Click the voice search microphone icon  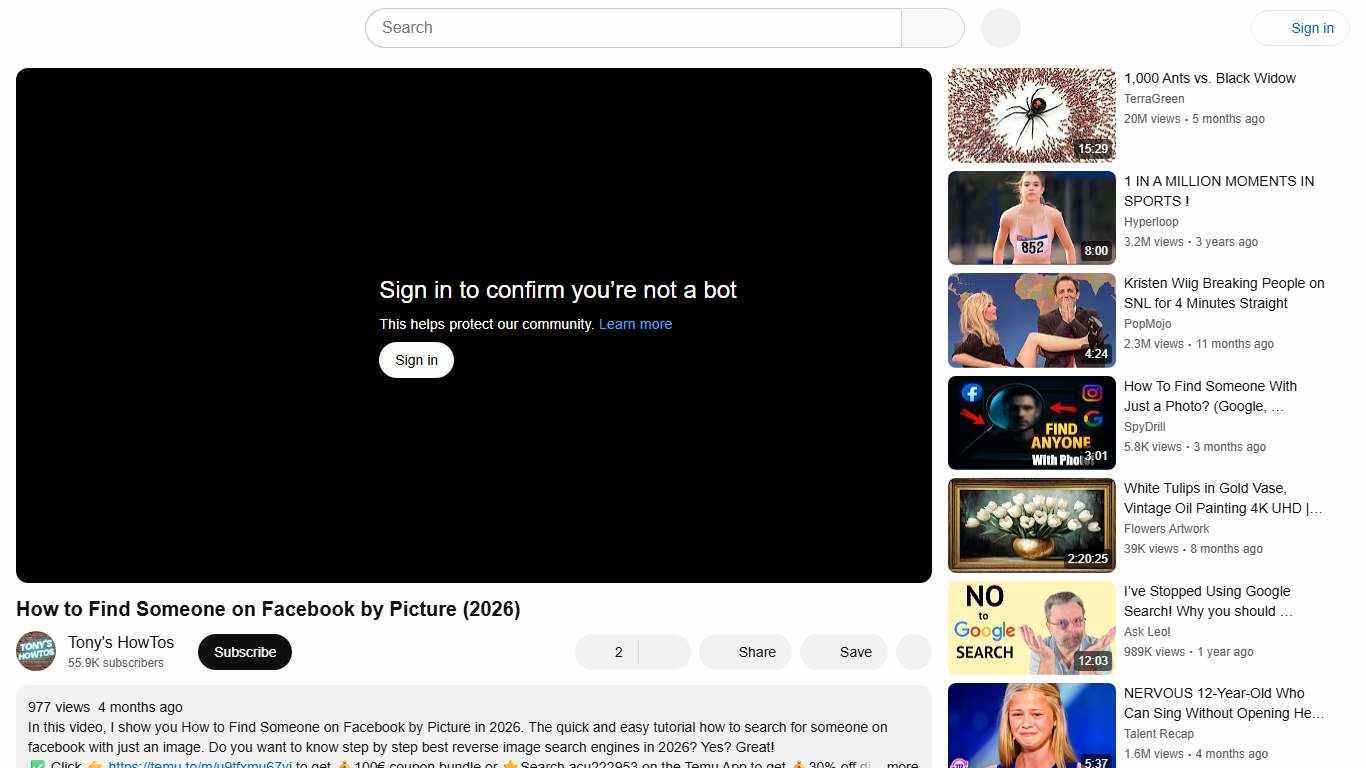click(999, 27)
